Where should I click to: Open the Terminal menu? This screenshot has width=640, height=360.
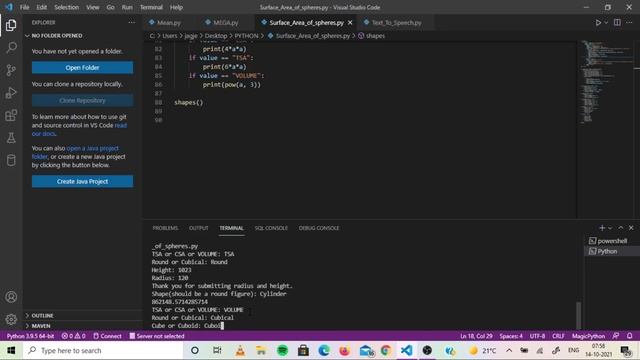coord(151,7)
